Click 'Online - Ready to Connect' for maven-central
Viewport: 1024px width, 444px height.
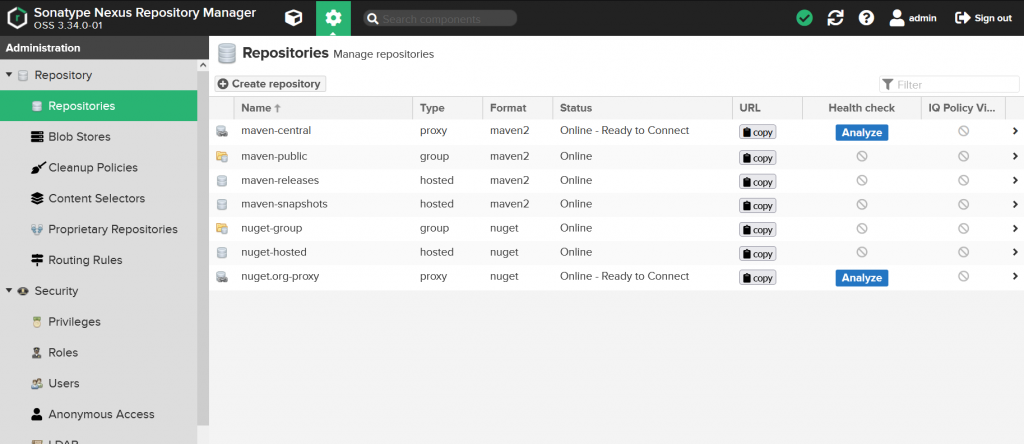tap(624, 131)
